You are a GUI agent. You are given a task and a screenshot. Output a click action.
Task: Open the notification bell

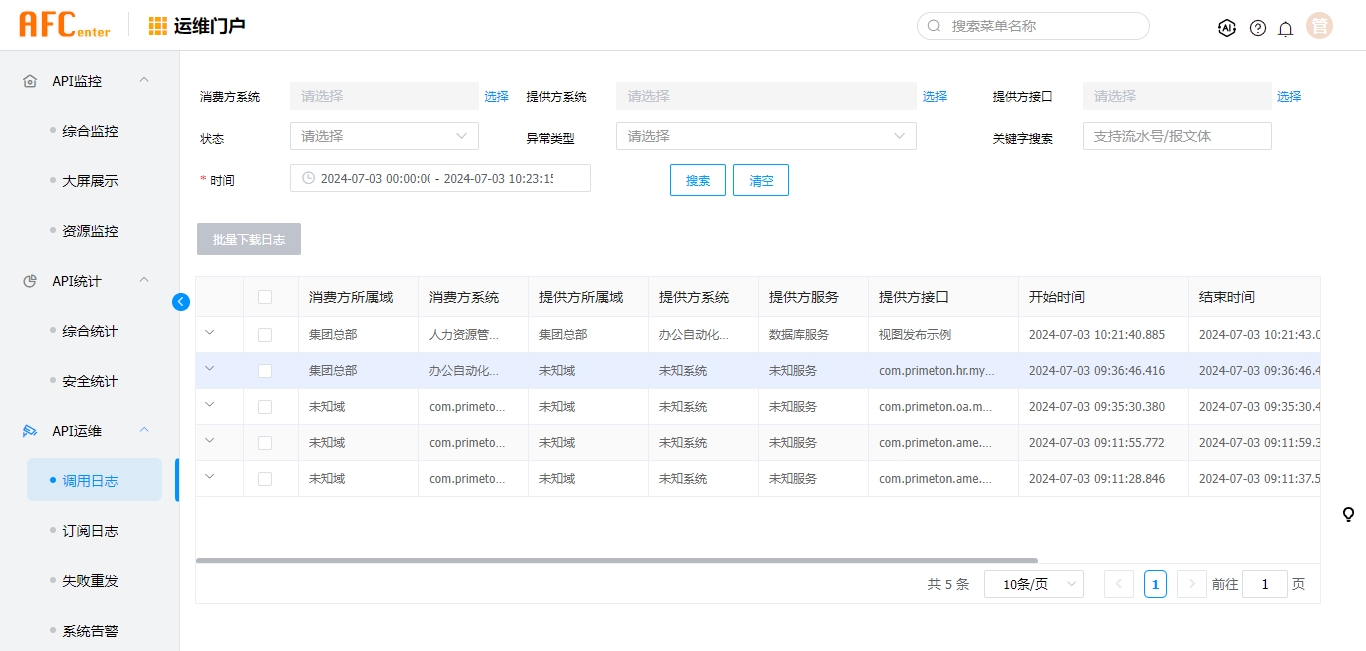pyautogui.click(x=1286, y=28)
